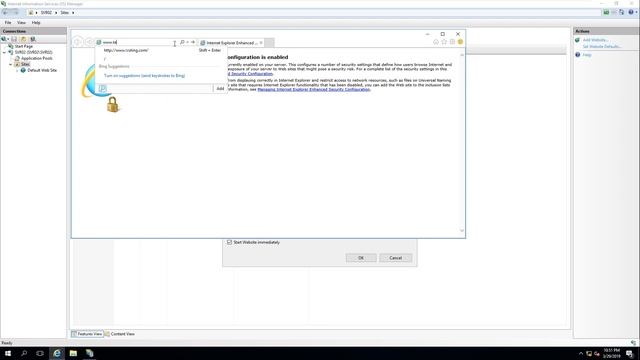Open File Explorer from the taskbar

(x=73, y=353)
